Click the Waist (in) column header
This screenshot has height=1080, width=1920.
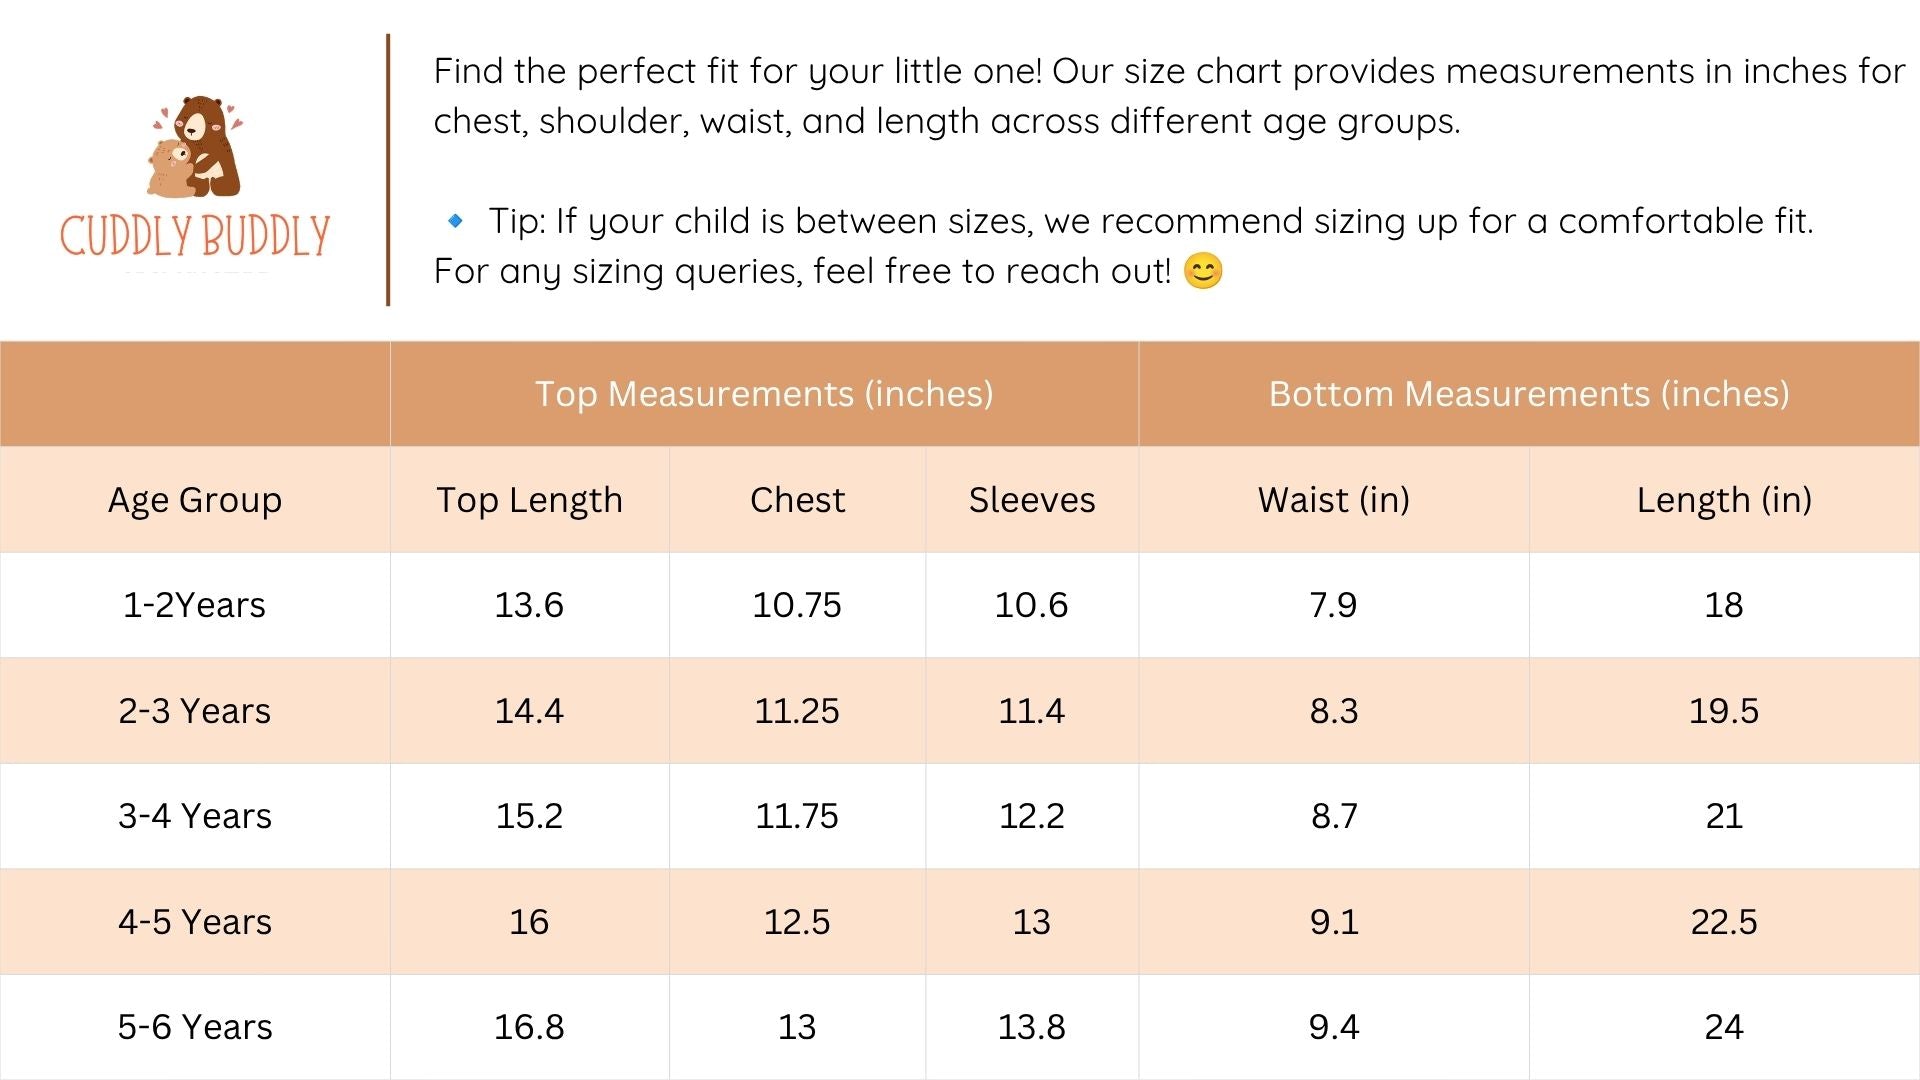pos(1334,500)
